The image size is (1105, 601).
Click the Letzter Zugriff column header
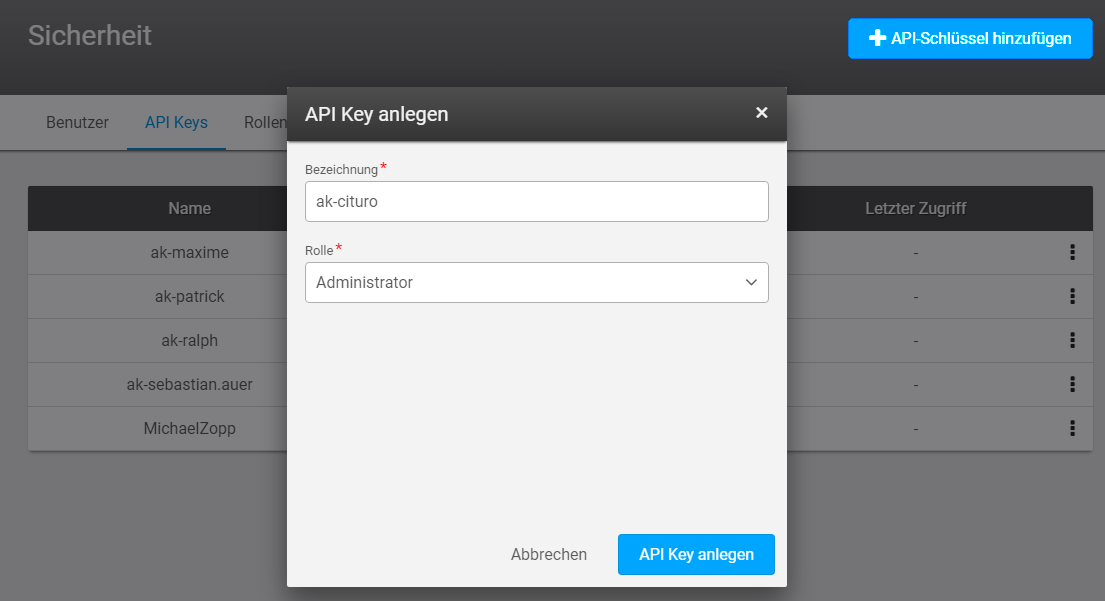click(x=915, y=208)
